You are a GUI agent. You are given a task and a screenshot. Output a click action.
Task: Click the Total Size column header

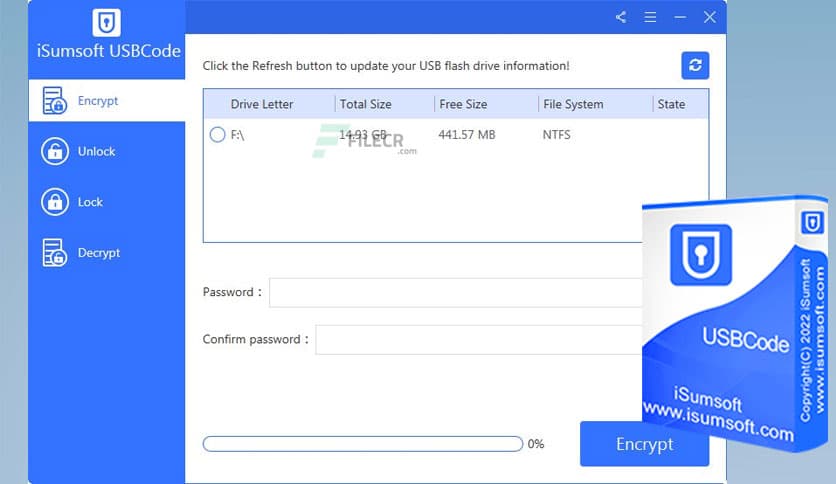point(366,104)
